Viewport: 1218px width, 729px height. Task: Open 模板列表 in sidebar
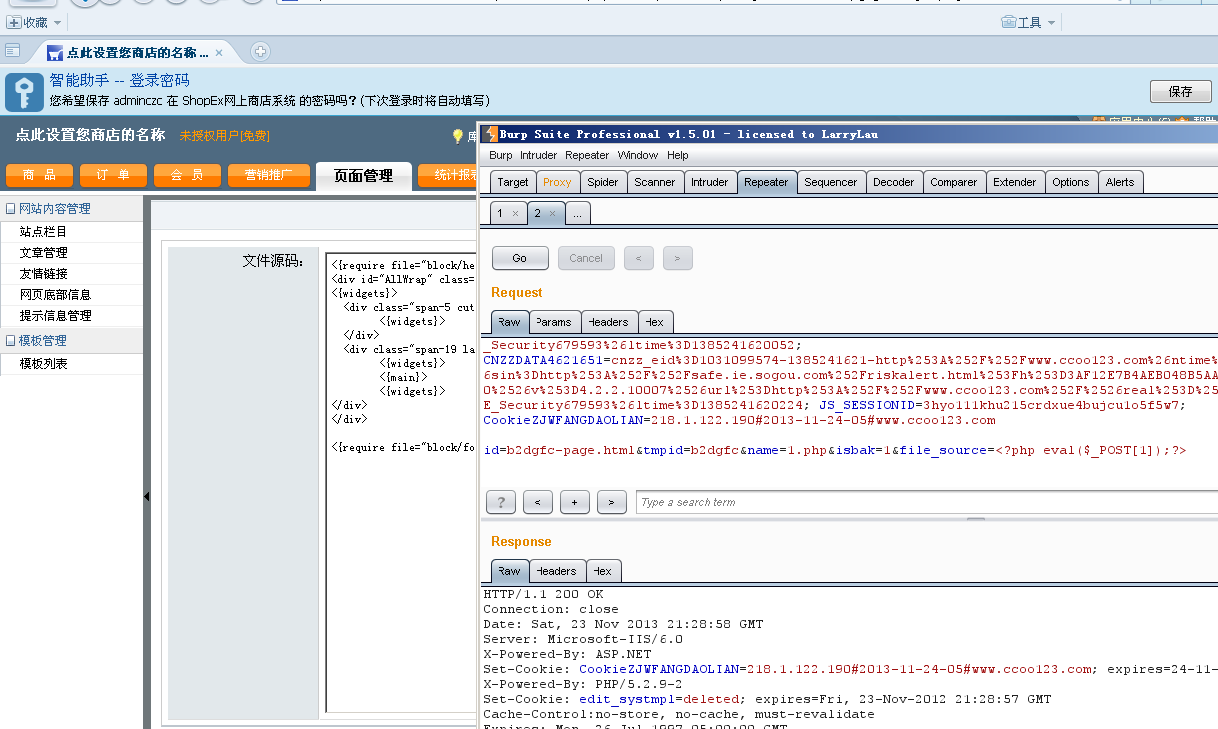(x=43, y=363)
